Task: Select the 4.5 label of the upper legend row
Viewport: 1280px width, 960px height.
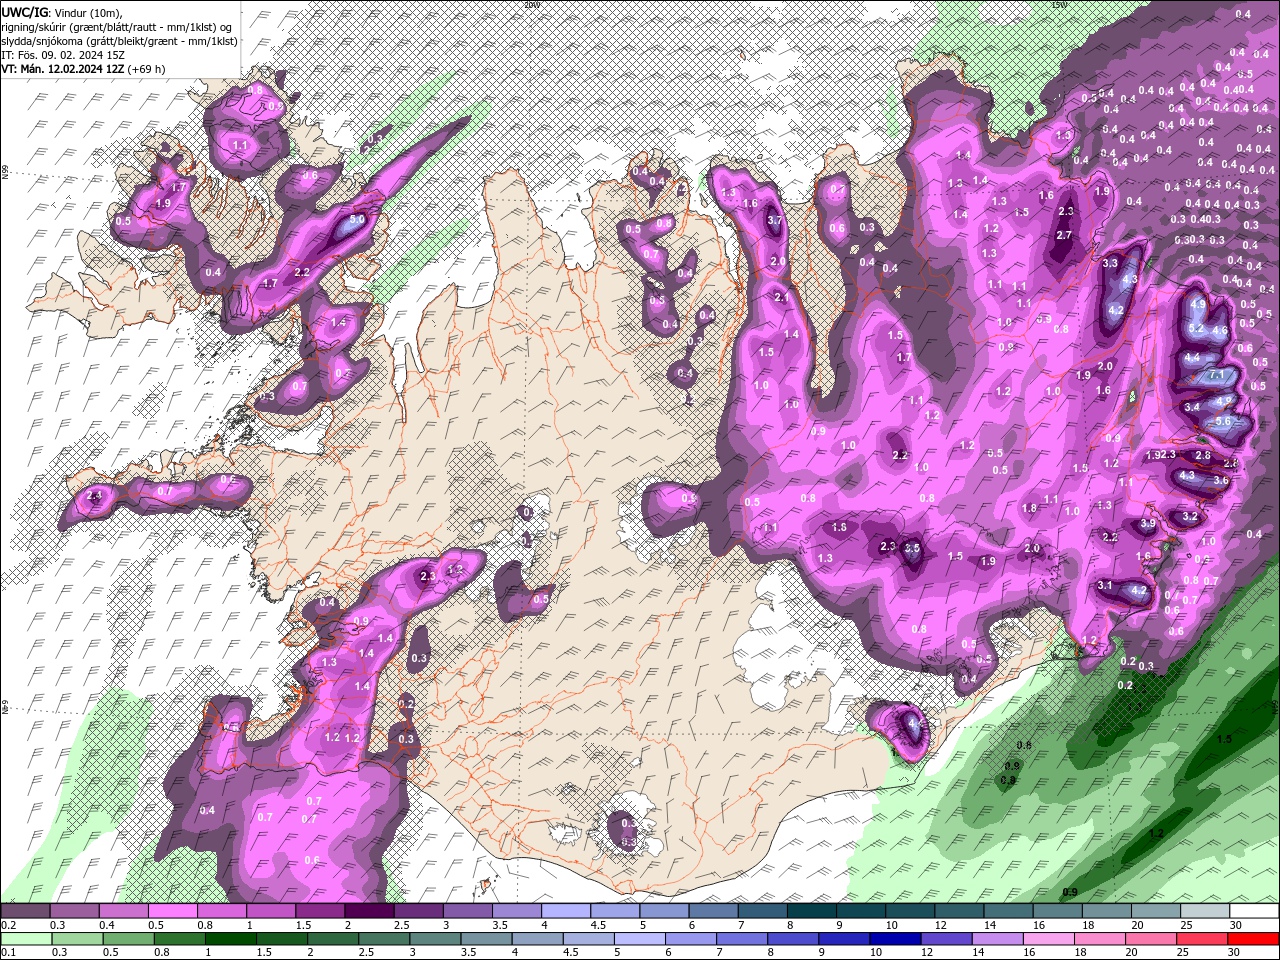Action: (598, 926)
